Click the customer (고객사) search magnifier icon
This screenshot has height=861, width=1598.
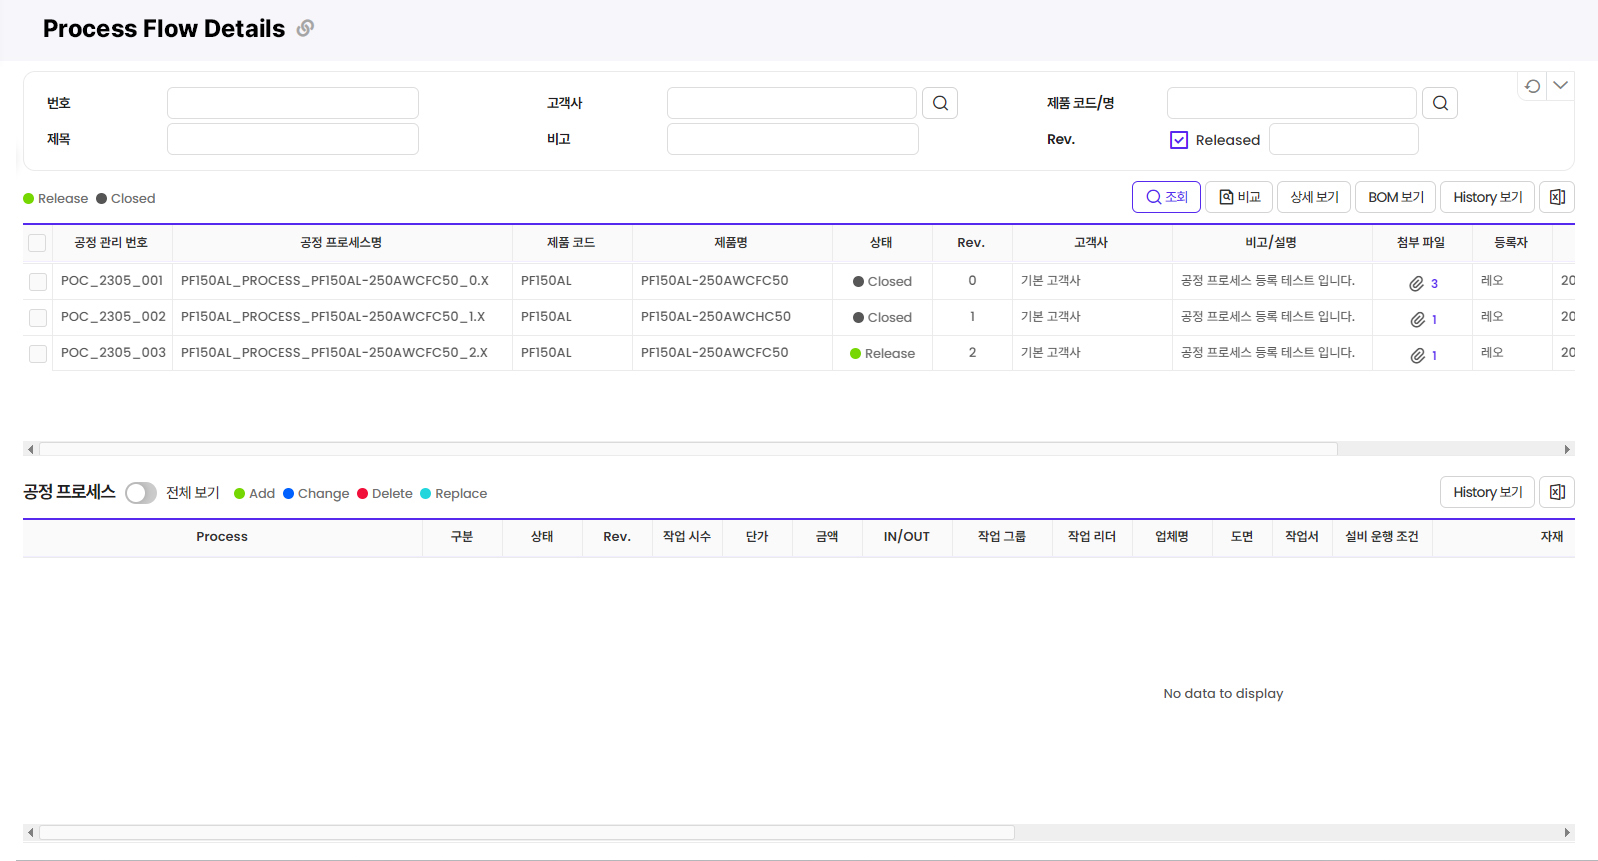940,103
